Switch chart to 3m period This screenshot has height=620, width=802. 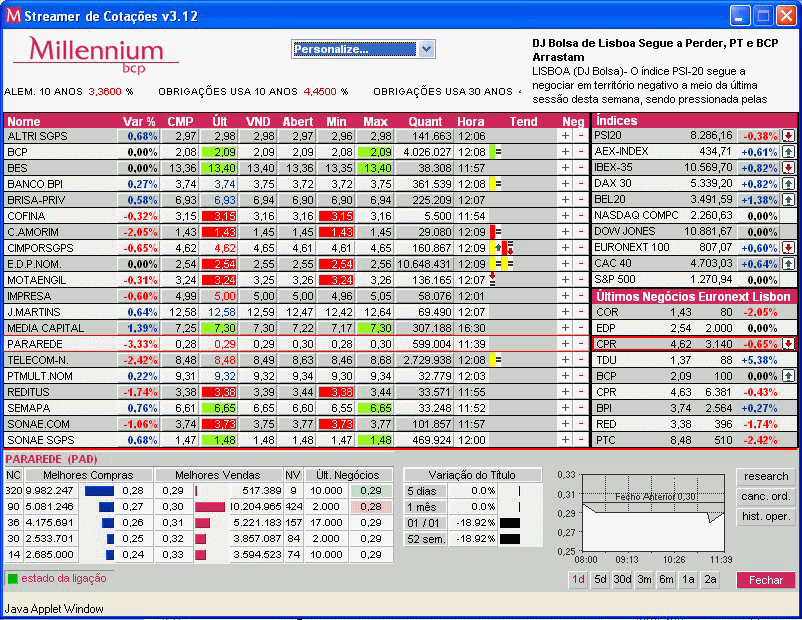[644, 580]
